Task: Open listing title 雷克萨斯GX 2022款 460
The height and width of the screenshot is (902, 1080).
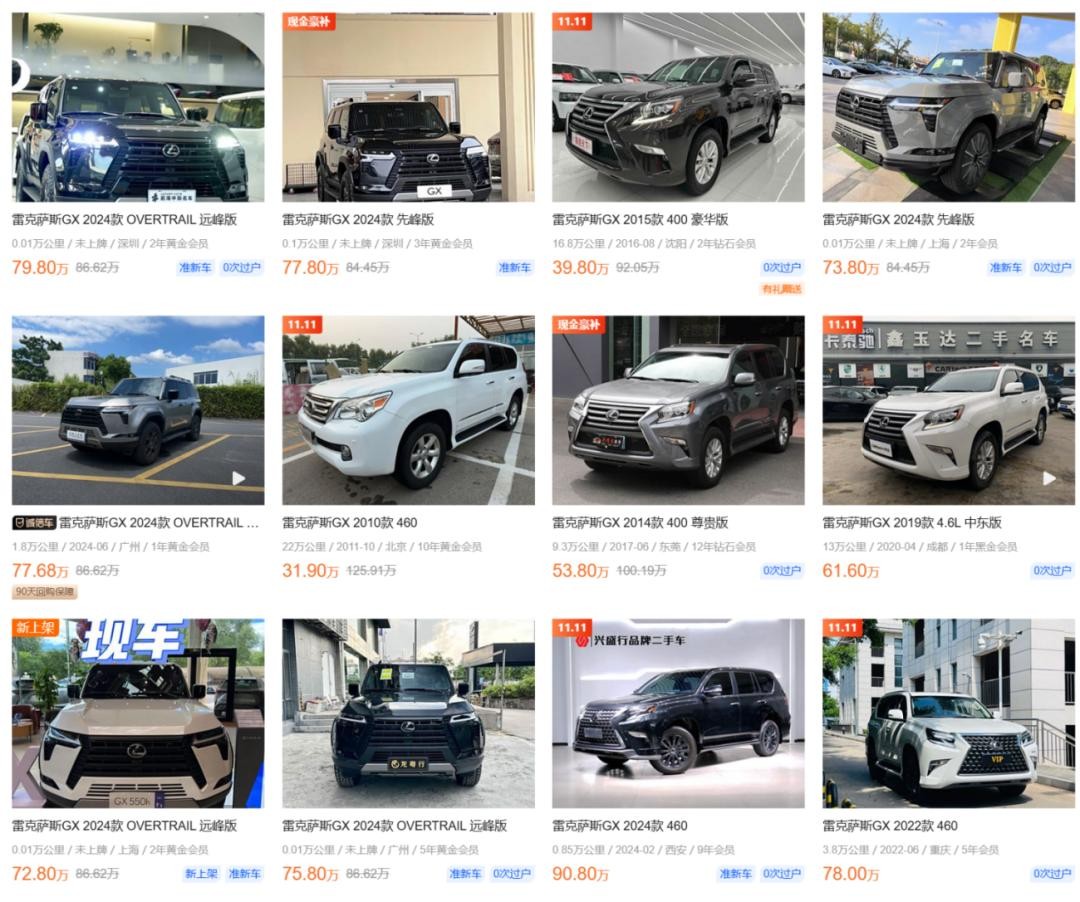Action: click(x=890, y=826)
